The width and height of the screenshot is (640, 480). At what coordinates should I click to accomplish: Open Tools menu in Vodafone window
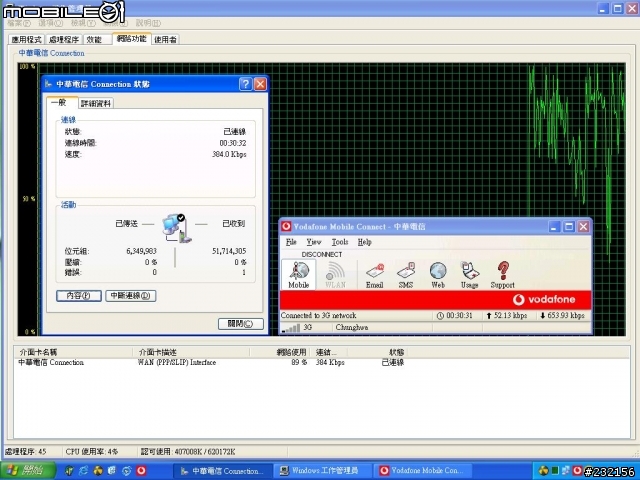340,242
